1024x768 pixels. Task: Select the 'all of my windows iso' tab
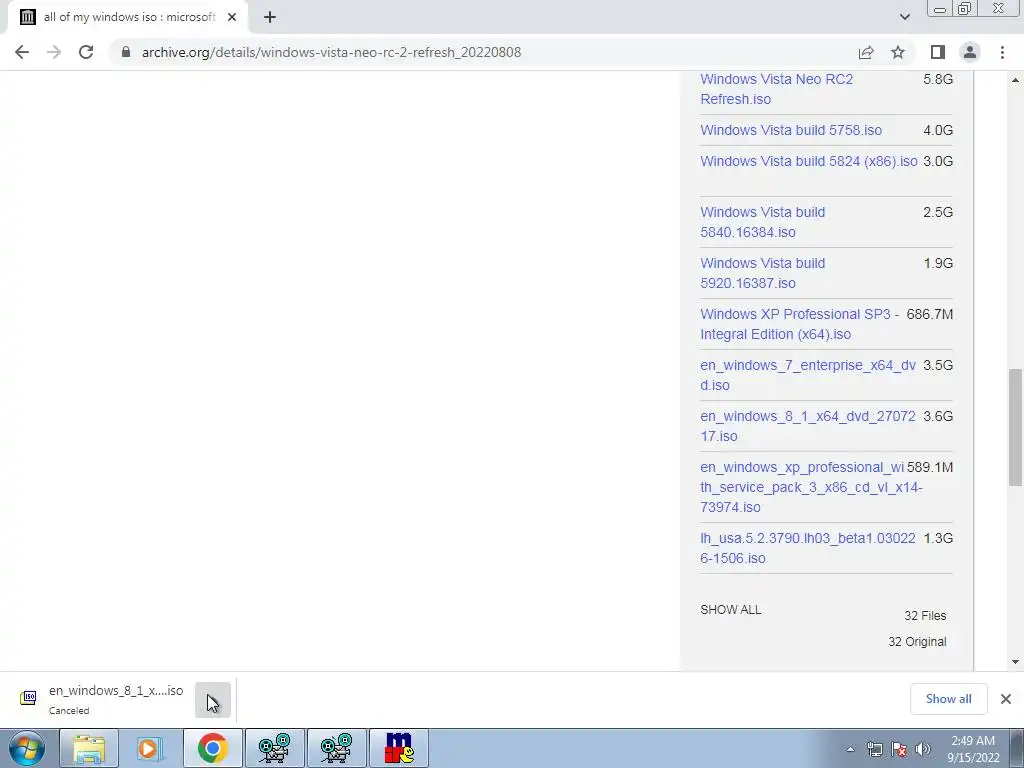point(128,18)
